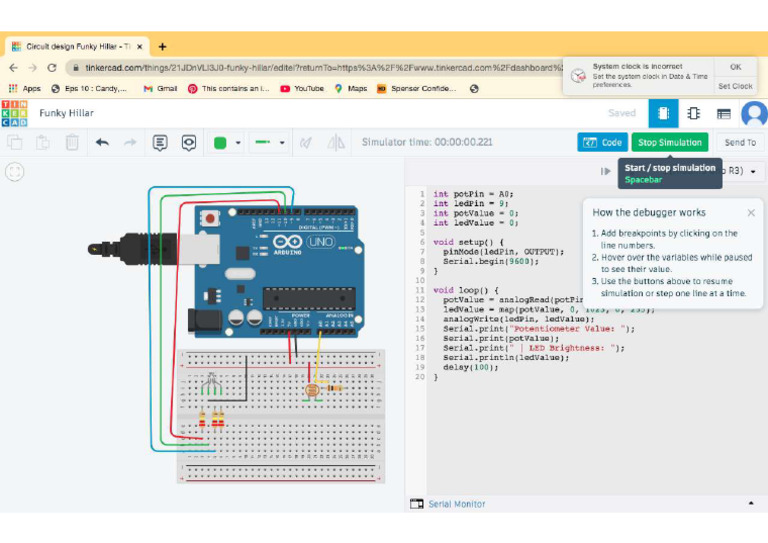Click Stop Simulation button

click(x=670, y=142)
